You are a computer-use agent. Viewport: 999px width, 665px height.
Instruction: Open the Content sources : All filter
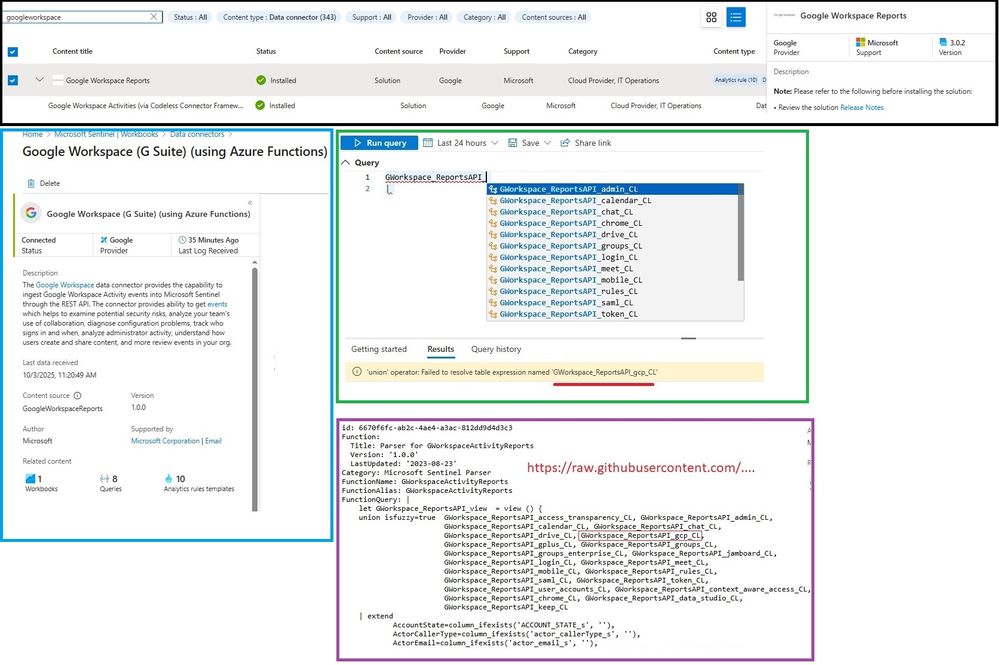[554, 17]
